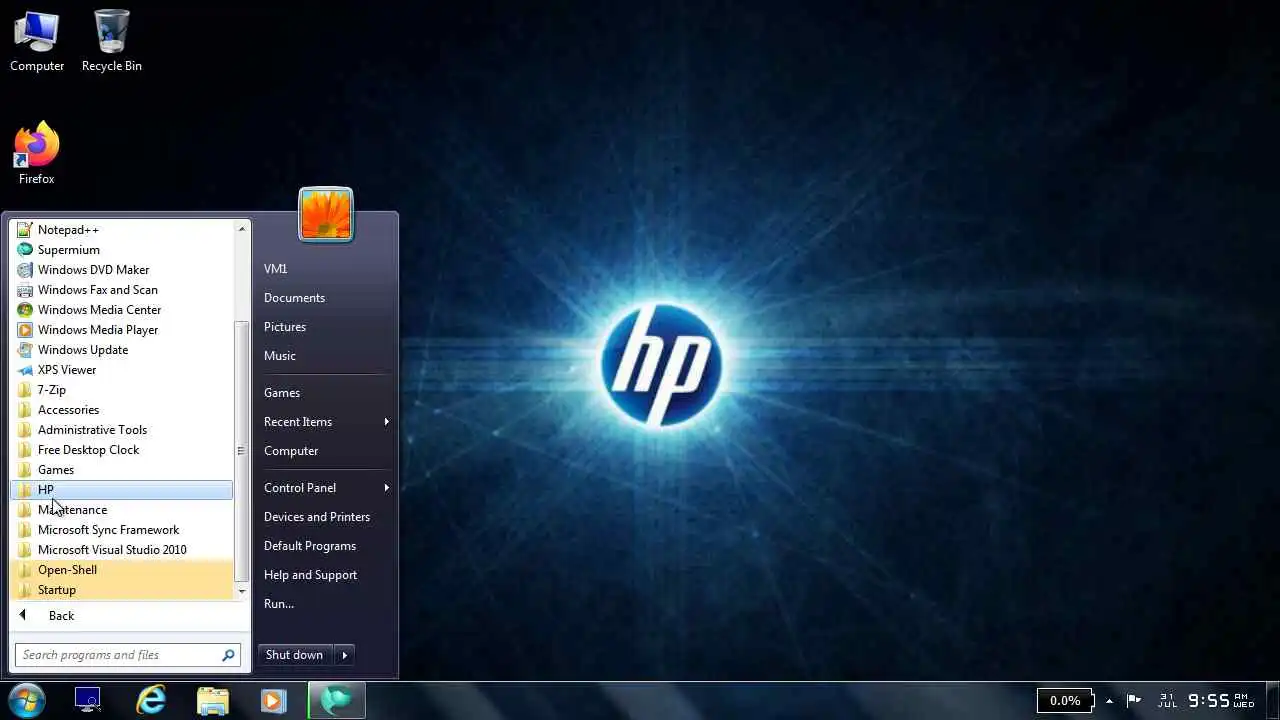
Task: Expand the Administrative Tools folder
Action: 121,430
